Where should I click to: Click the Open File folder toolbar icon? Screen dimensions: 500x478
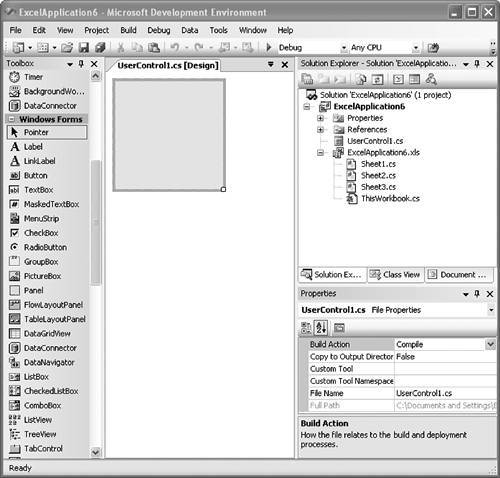(x=67, y=48)
